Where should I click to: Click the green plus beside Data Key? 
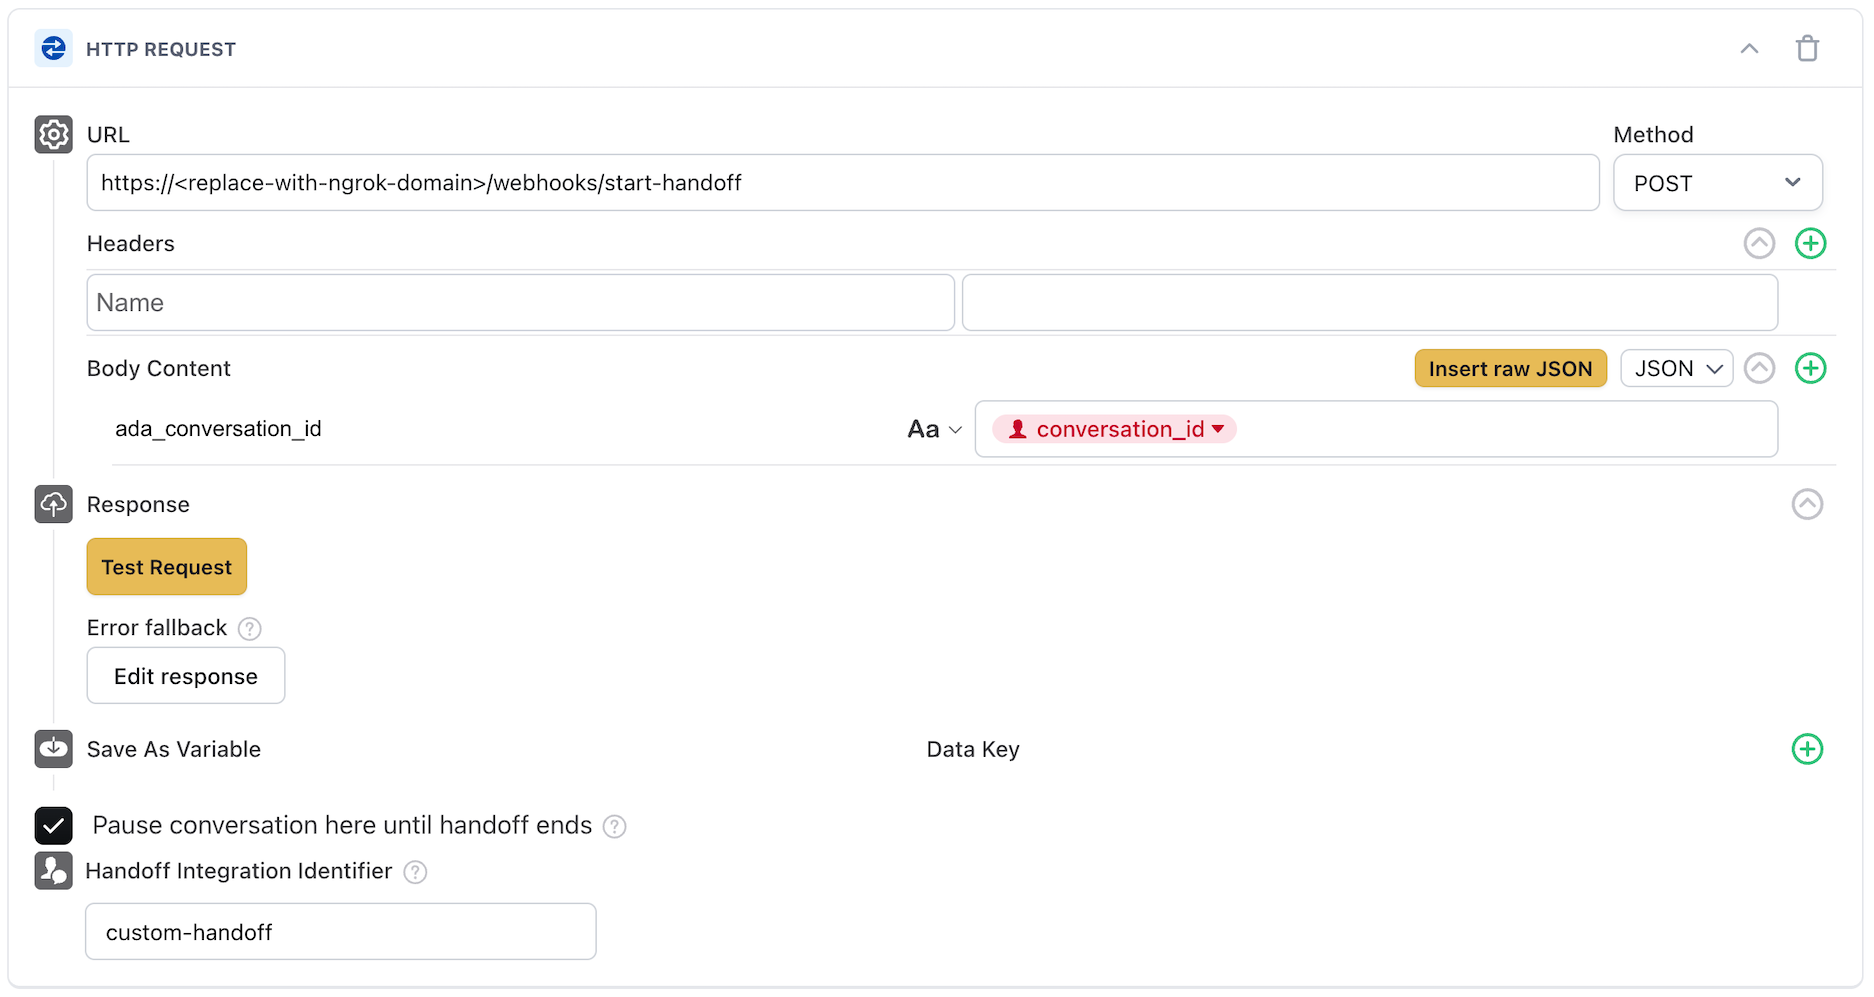1807,748
